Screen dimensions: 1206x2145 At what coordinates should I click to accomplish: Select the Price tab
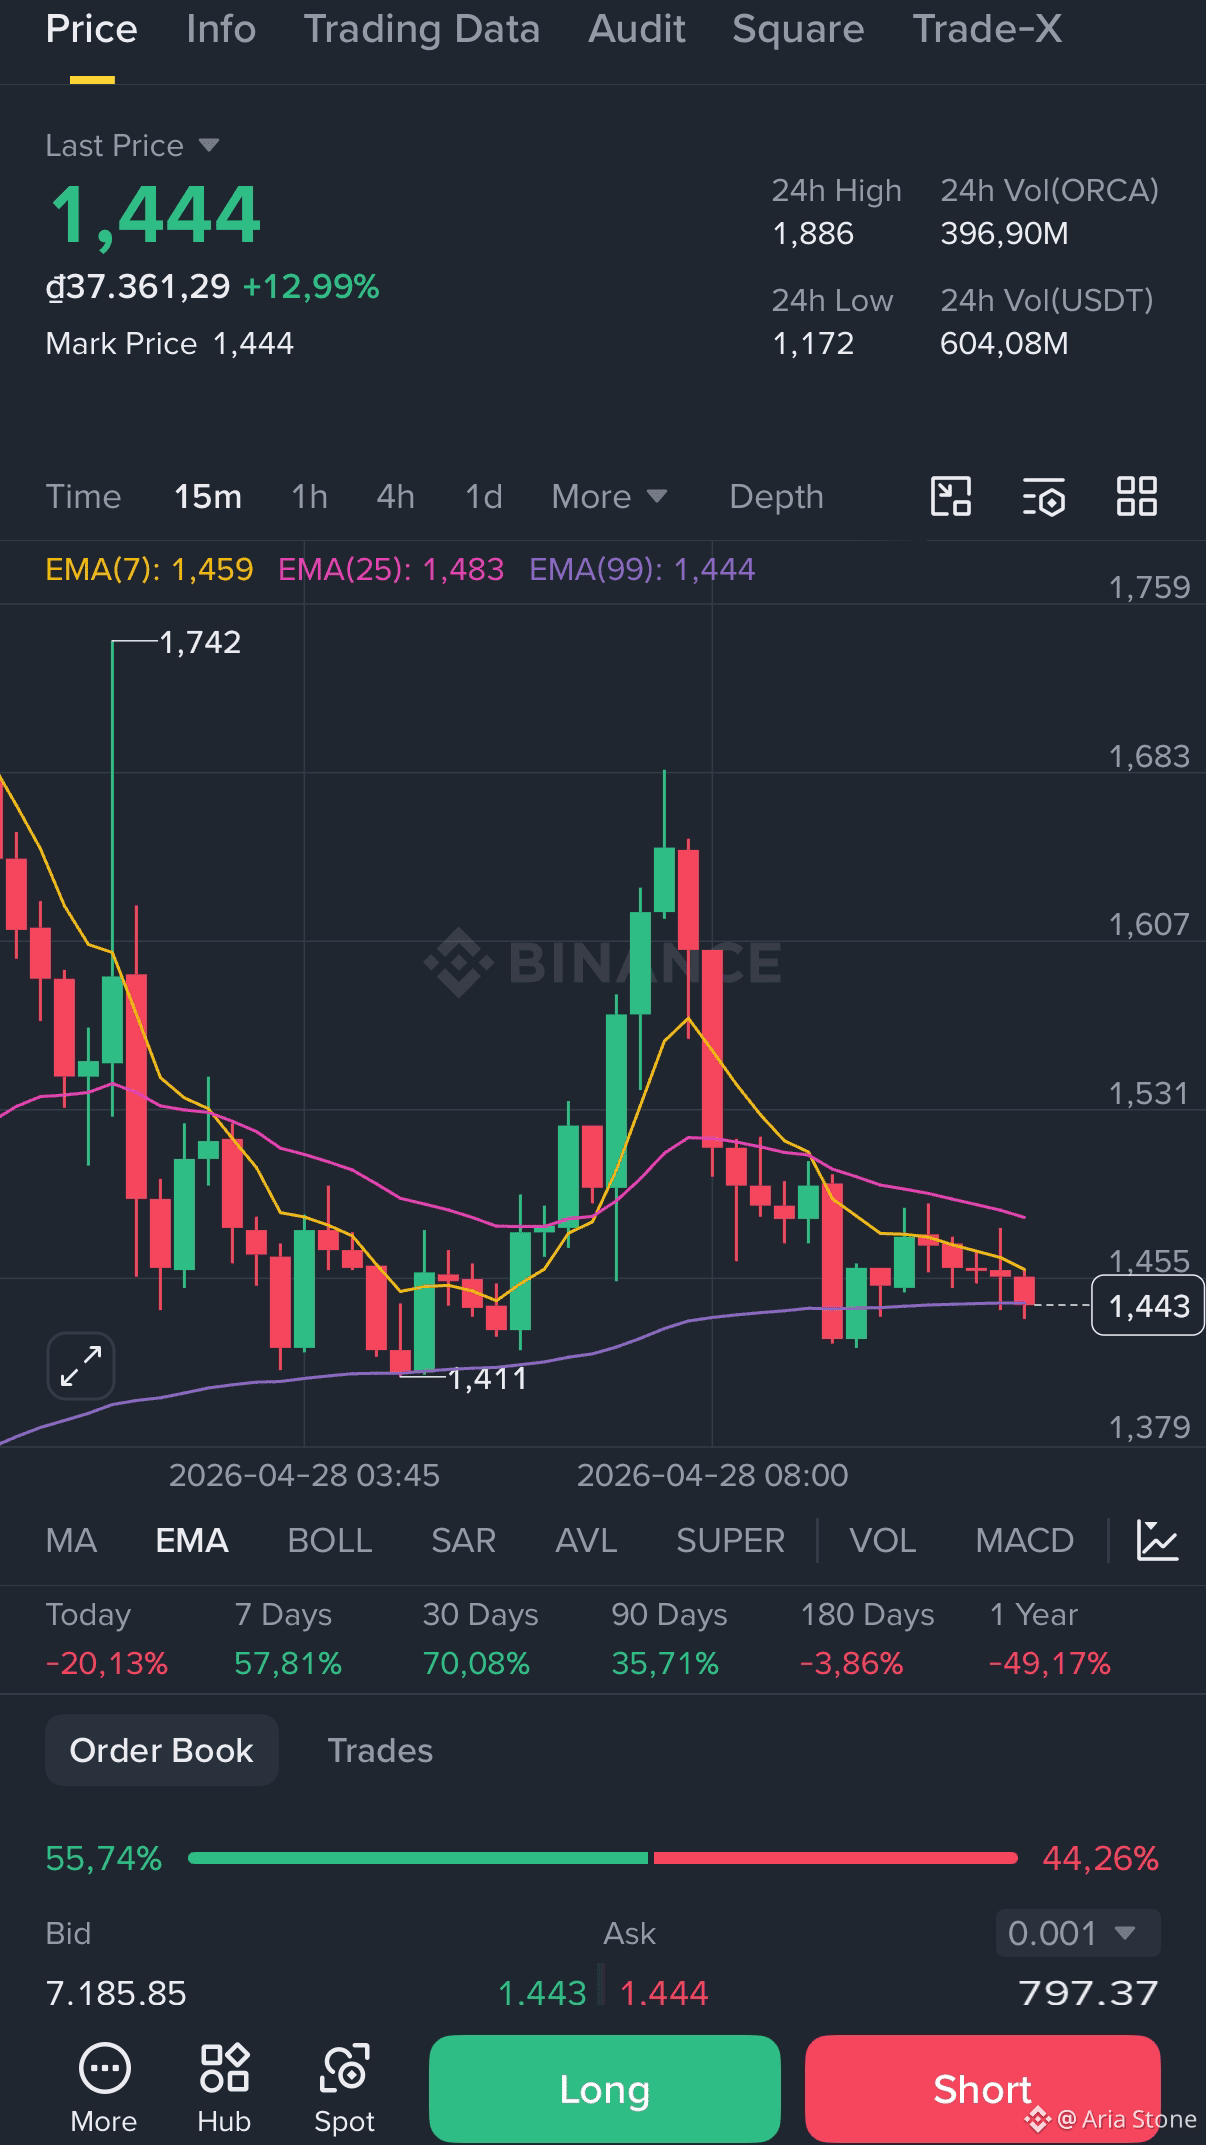(x=91, y=30)
